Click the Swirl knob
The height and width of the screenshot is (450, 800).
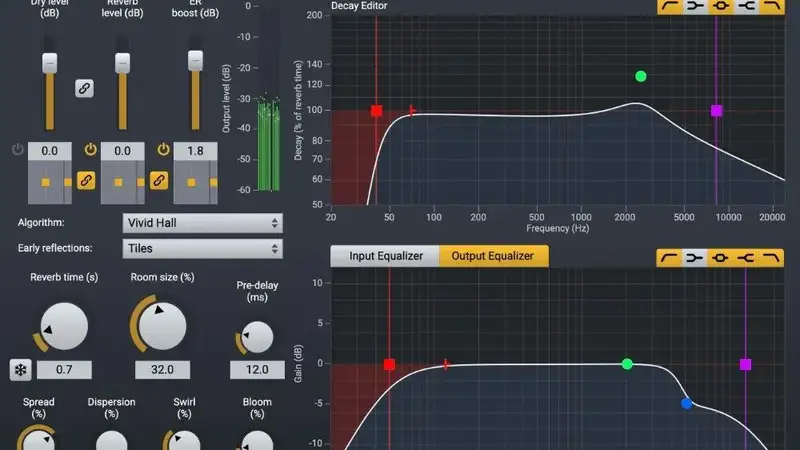pyautogui.click(x=184, y=440)
